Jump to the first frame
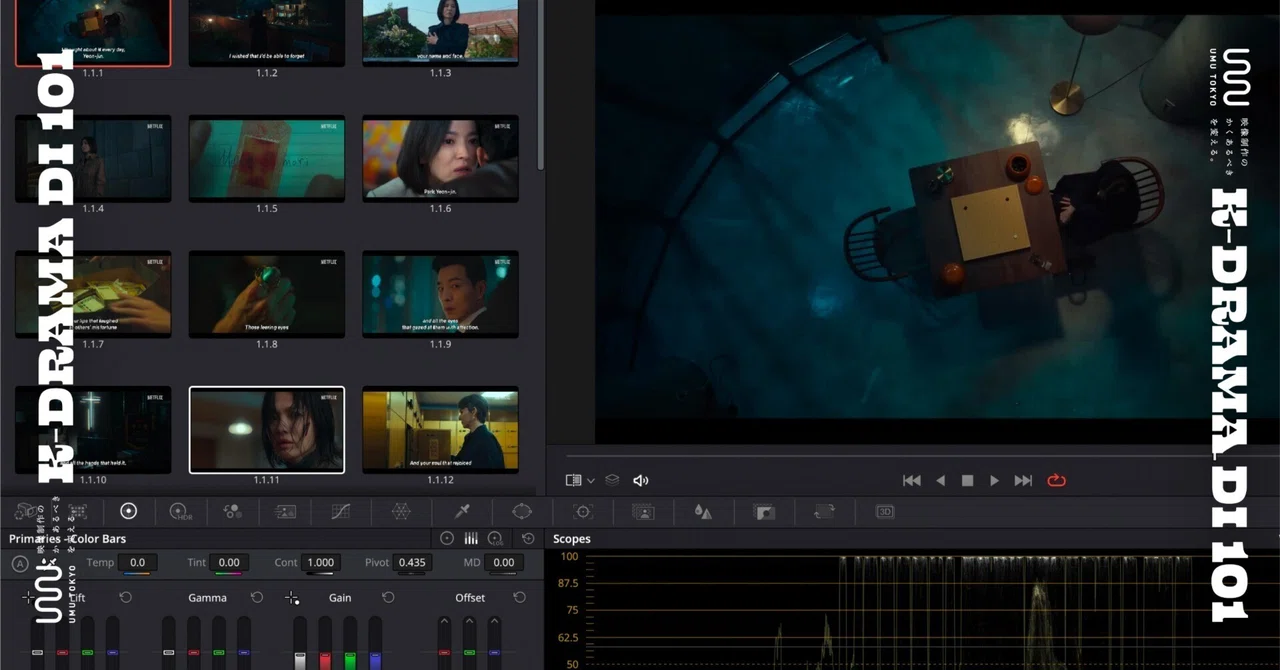This screenshot has height=670, width=1280. click(x=912, y=480)
